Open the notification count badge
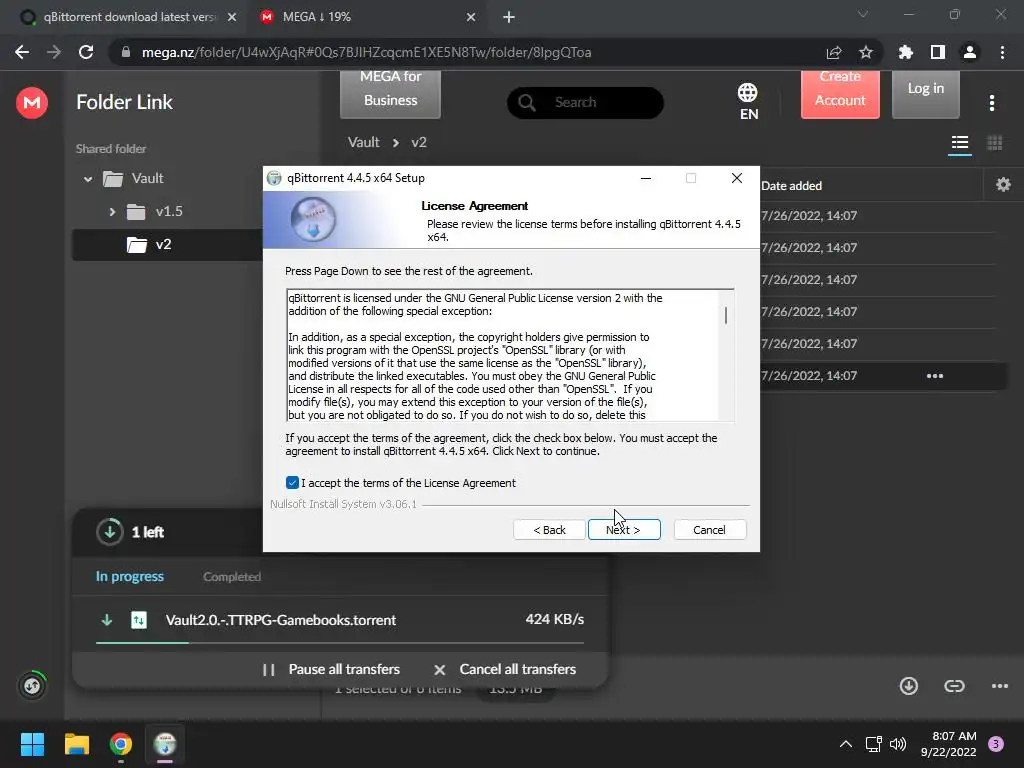The image size is (1024, 768). coord(995,744)
